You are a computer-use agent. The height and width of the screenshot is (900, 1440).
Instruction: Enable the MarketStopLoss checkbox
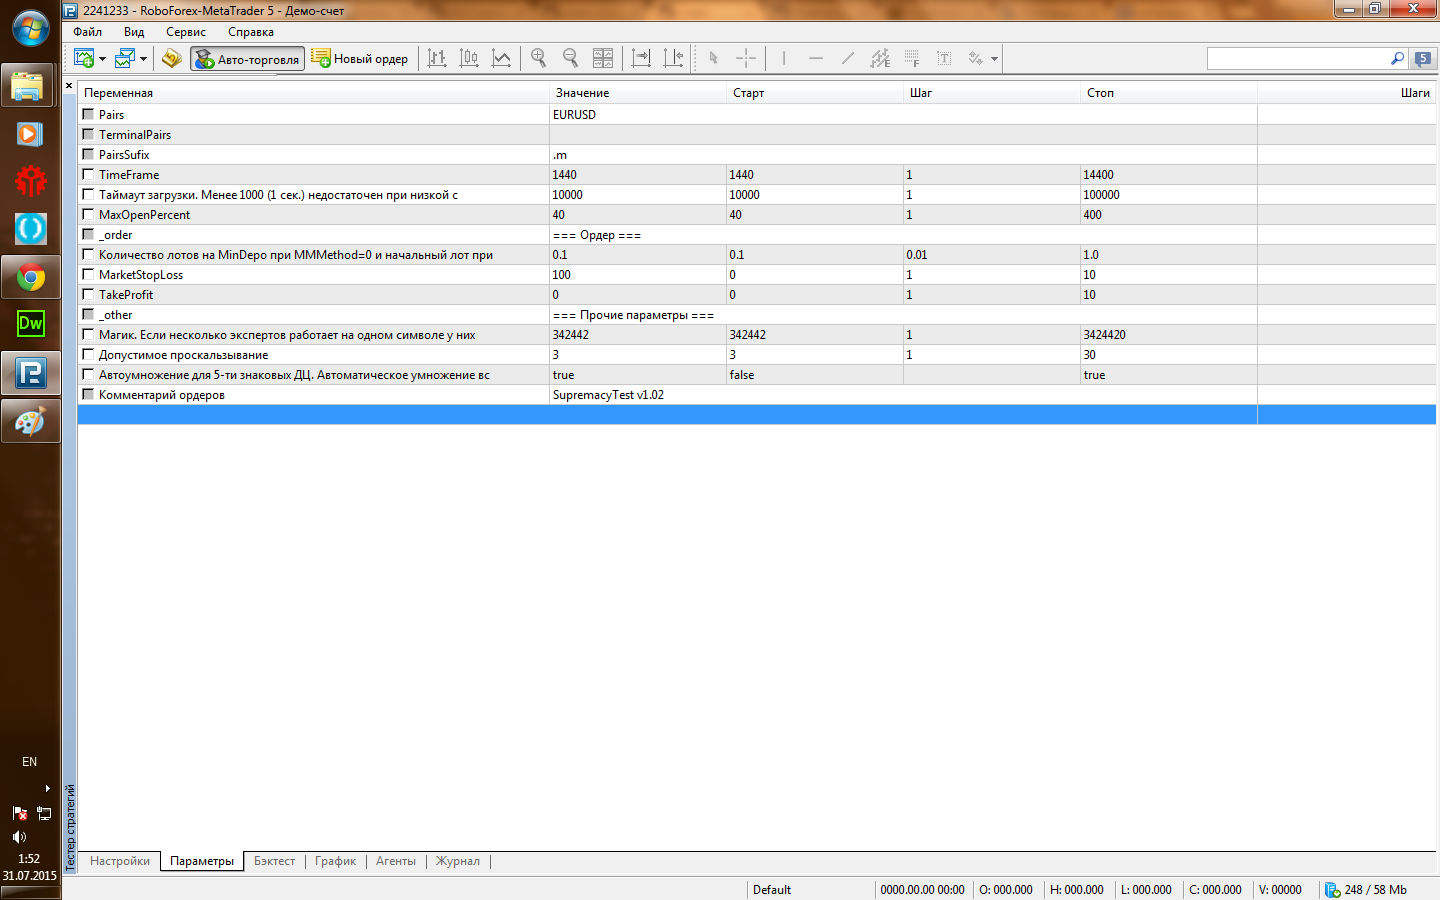(x=88, y=274)
